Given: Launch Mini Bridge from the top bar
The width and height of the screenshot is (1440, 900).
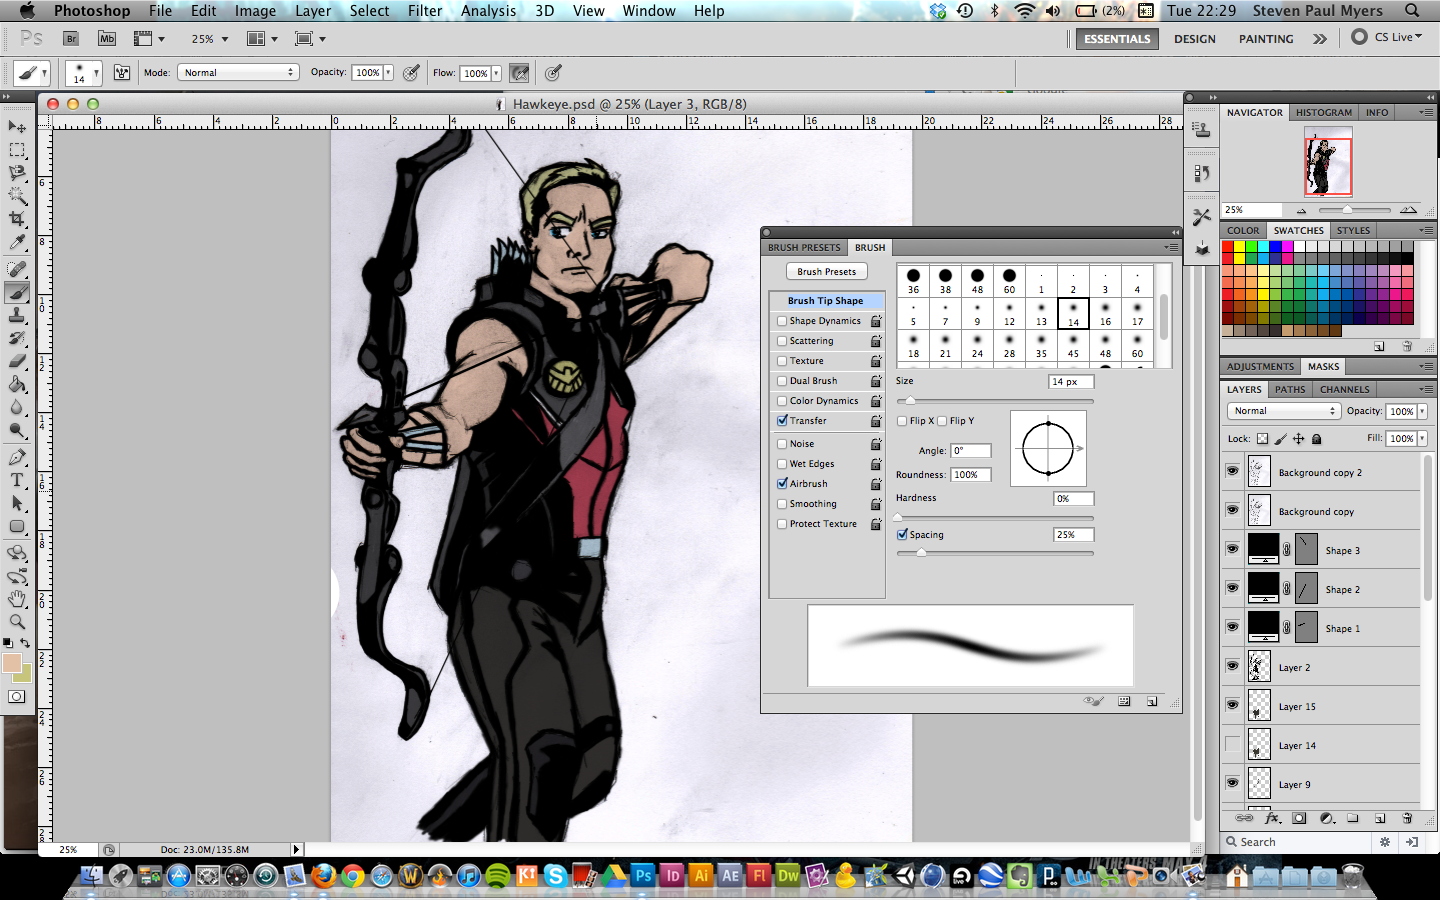Looking at the screenshot, I should point(107,39).
